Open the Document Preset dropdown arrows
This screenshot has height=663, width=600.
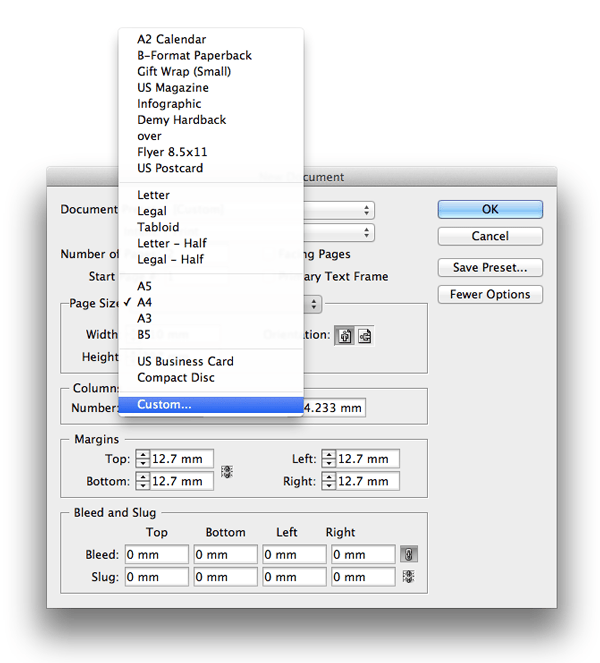(x=366, y=210)
